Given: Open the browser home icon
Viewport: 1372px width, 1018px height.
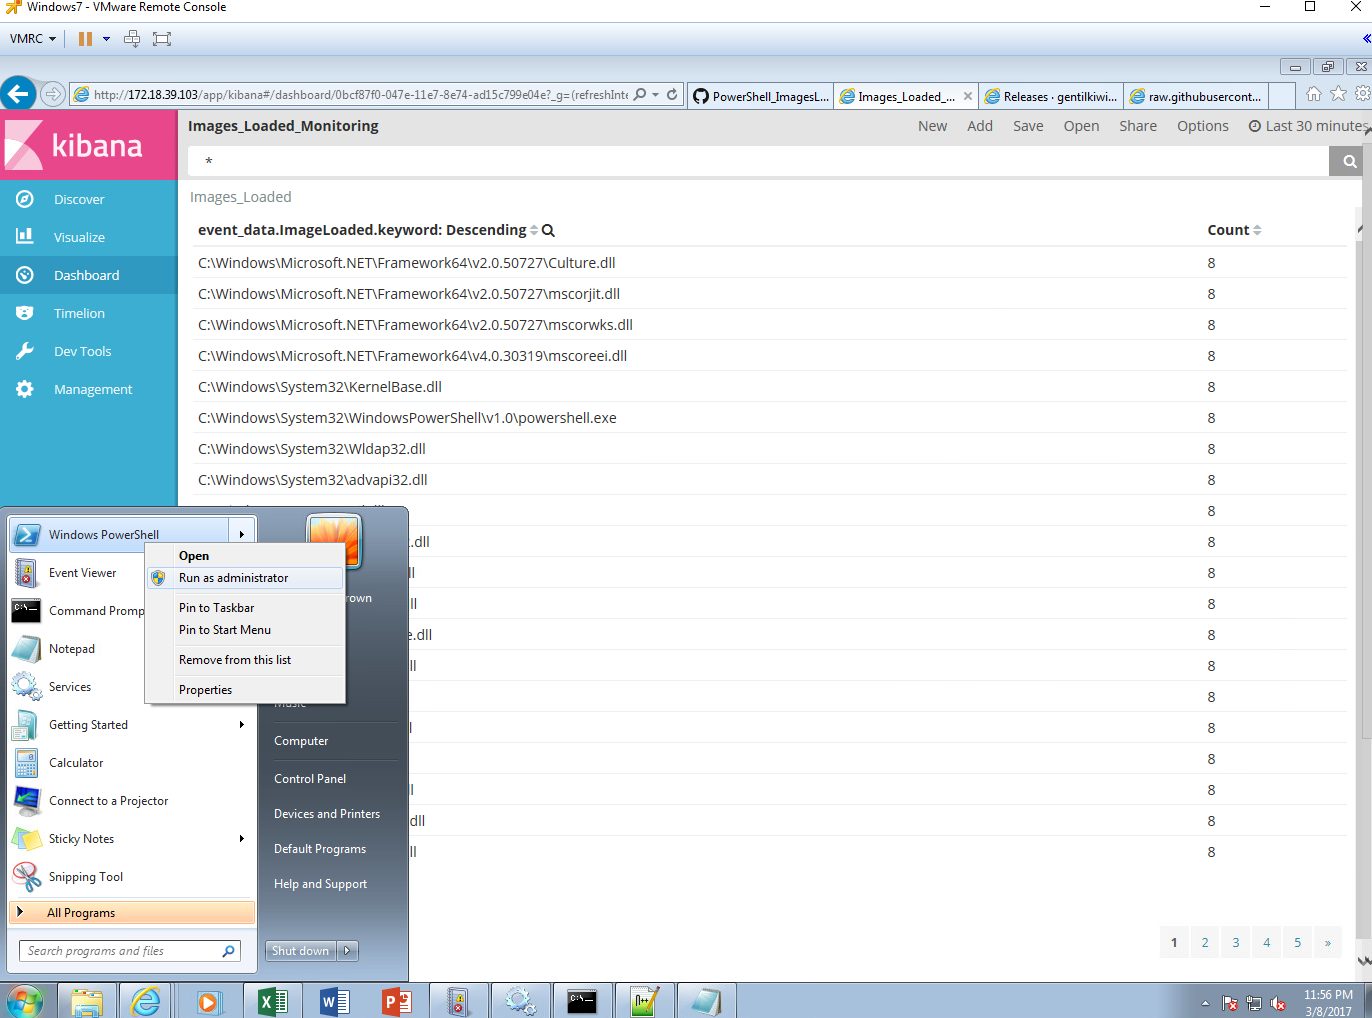Looking at the screenshot, I should (1314, 94).
